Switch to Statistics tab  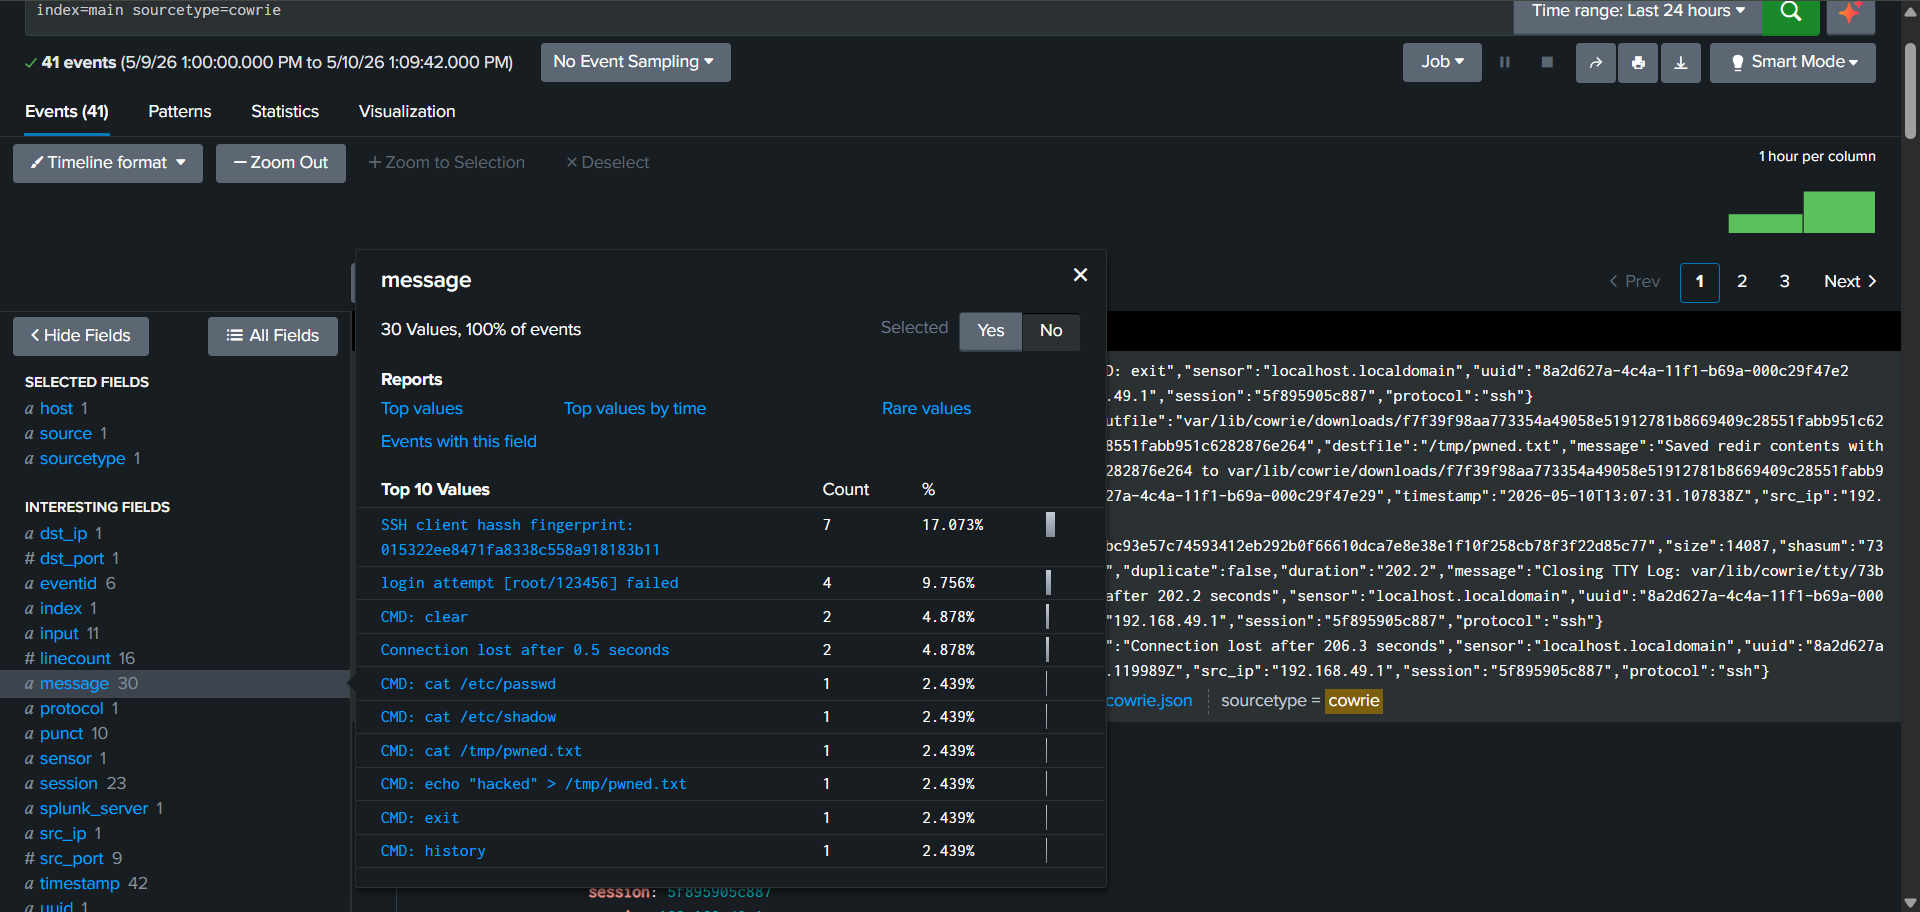pyautogui.click(x=285, y=112)
